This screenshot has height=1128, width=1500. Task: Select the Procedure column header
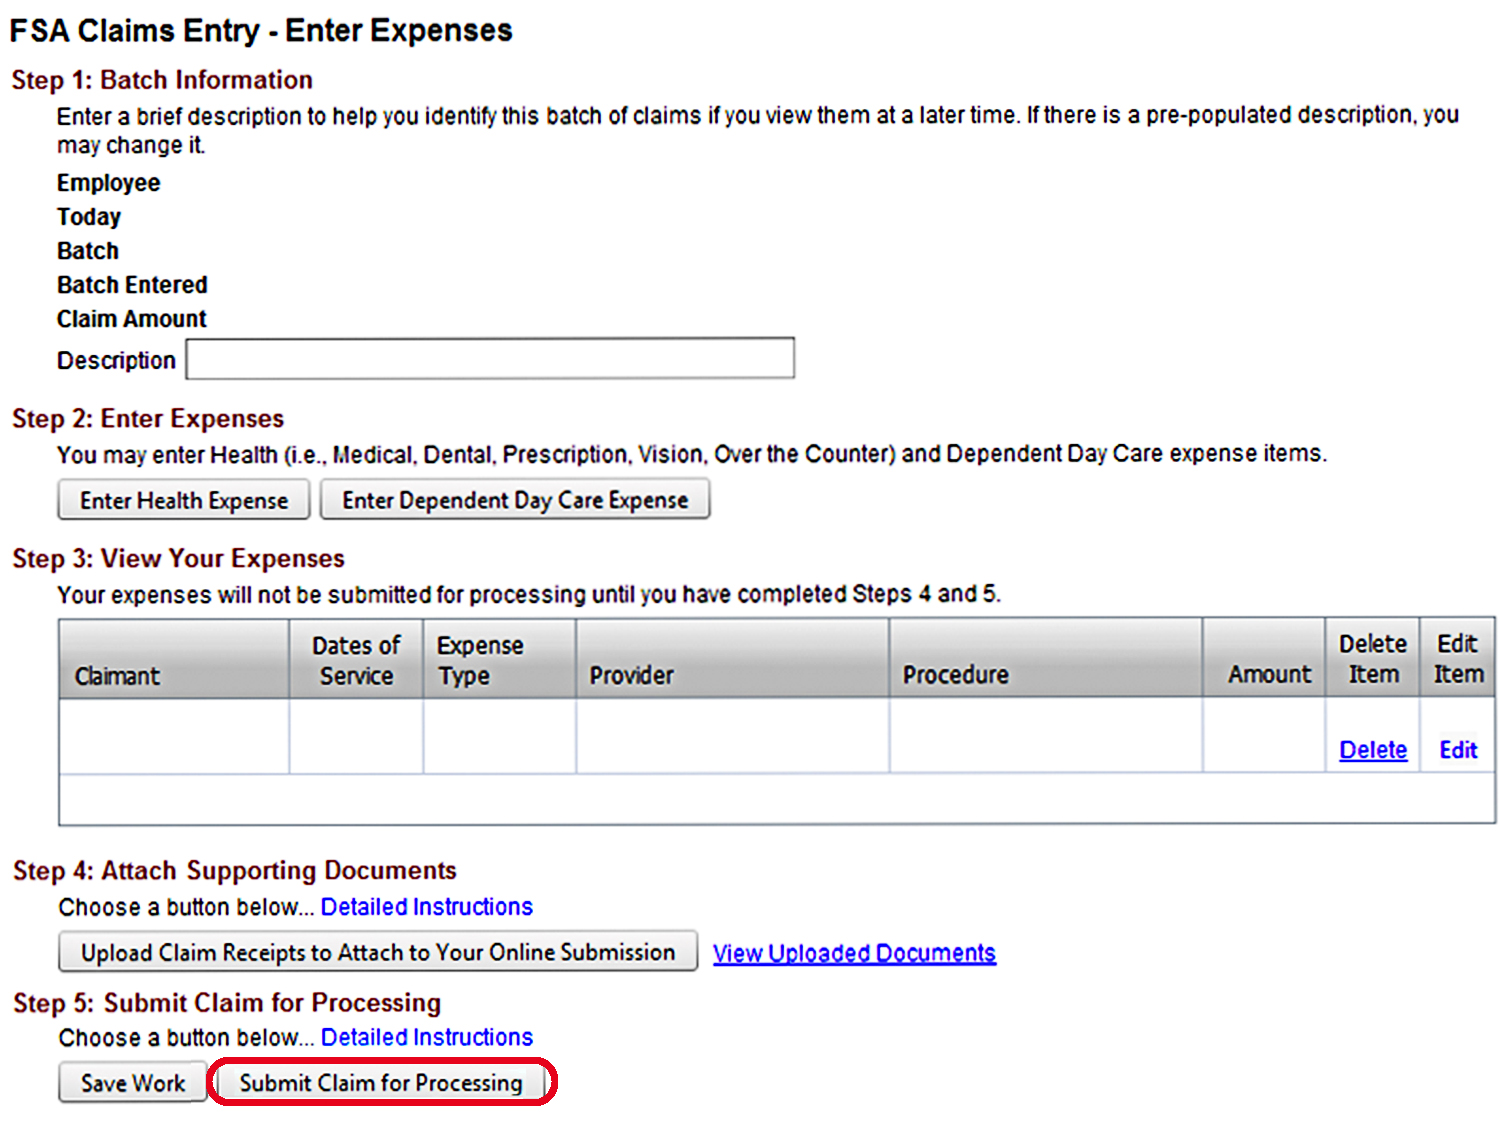1045,658
